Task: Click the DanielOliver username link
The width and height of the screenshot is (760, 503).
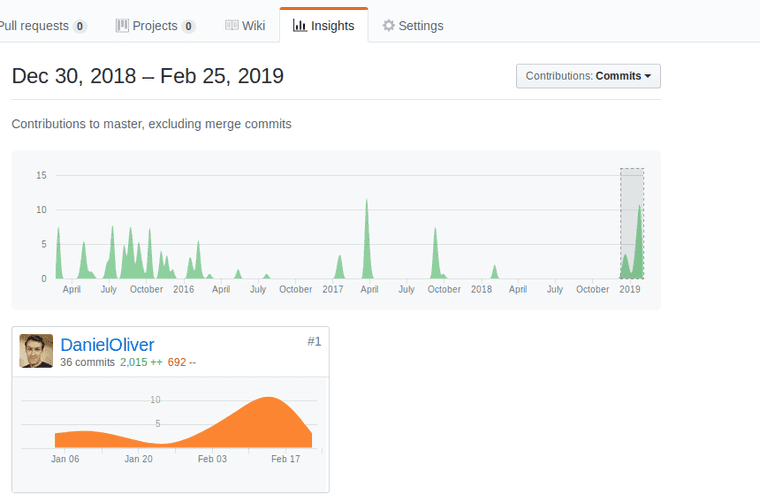Action: tap(107, 345)
